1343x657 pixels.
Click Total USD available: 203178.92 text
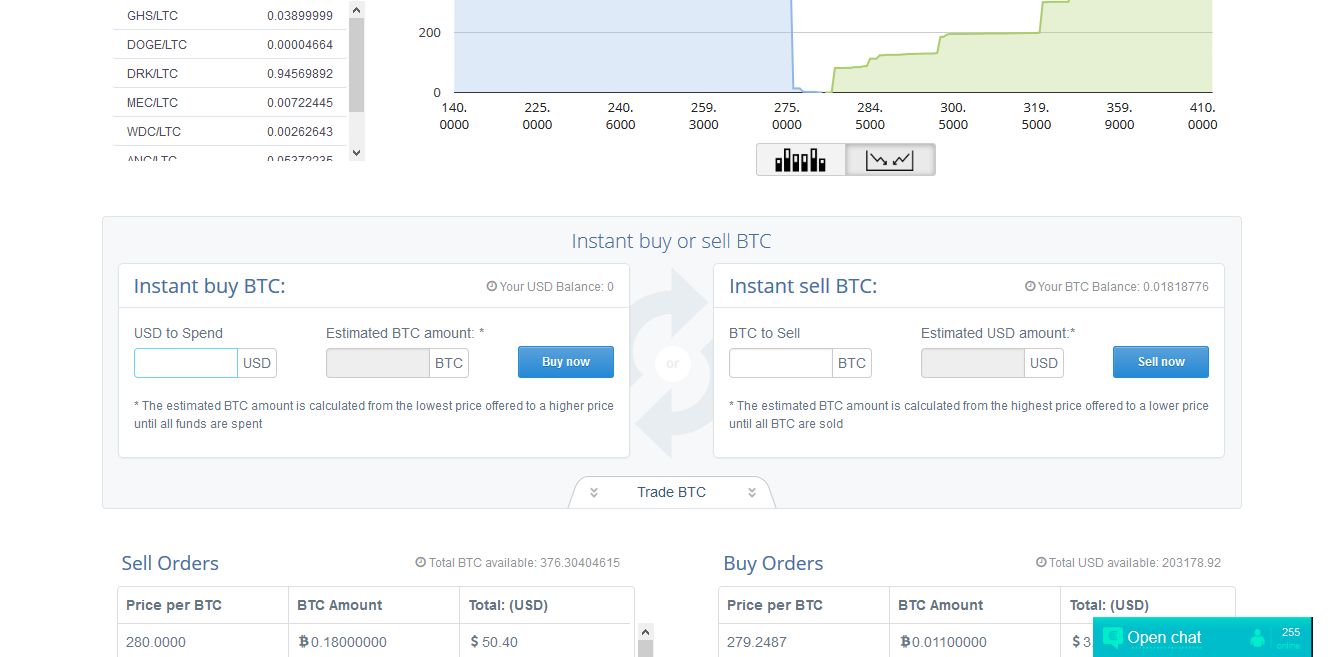point(1135,563)
